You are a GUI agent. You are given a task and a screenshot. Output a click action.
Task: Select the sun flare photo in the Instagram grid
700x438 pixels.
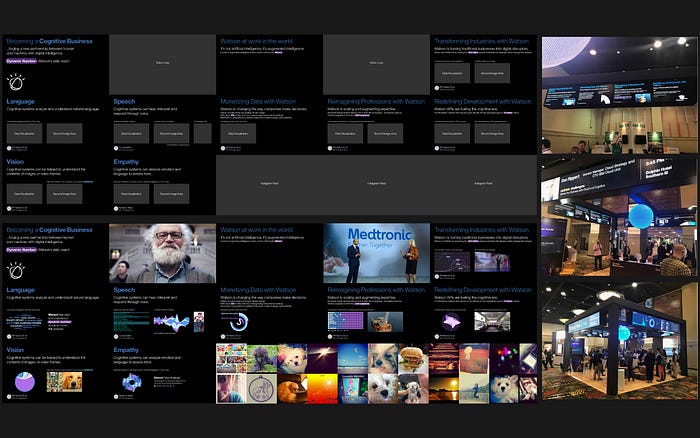(x=322, y=359)
